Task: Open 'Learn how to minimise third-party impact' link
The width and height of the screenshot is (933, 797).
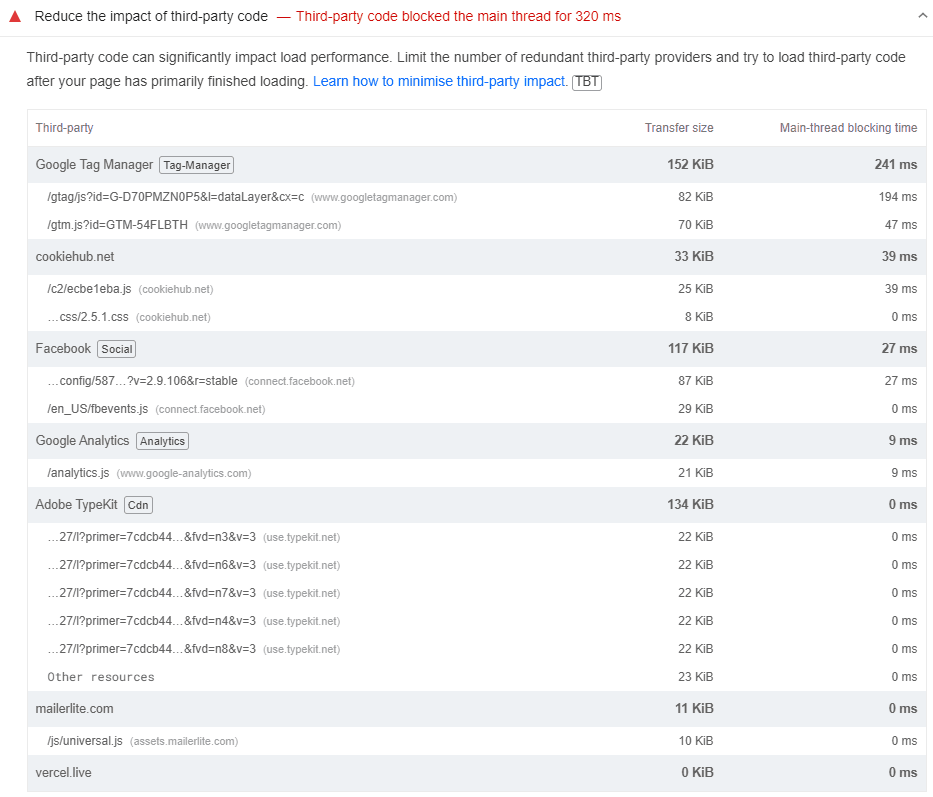Action: pos(440,82)
